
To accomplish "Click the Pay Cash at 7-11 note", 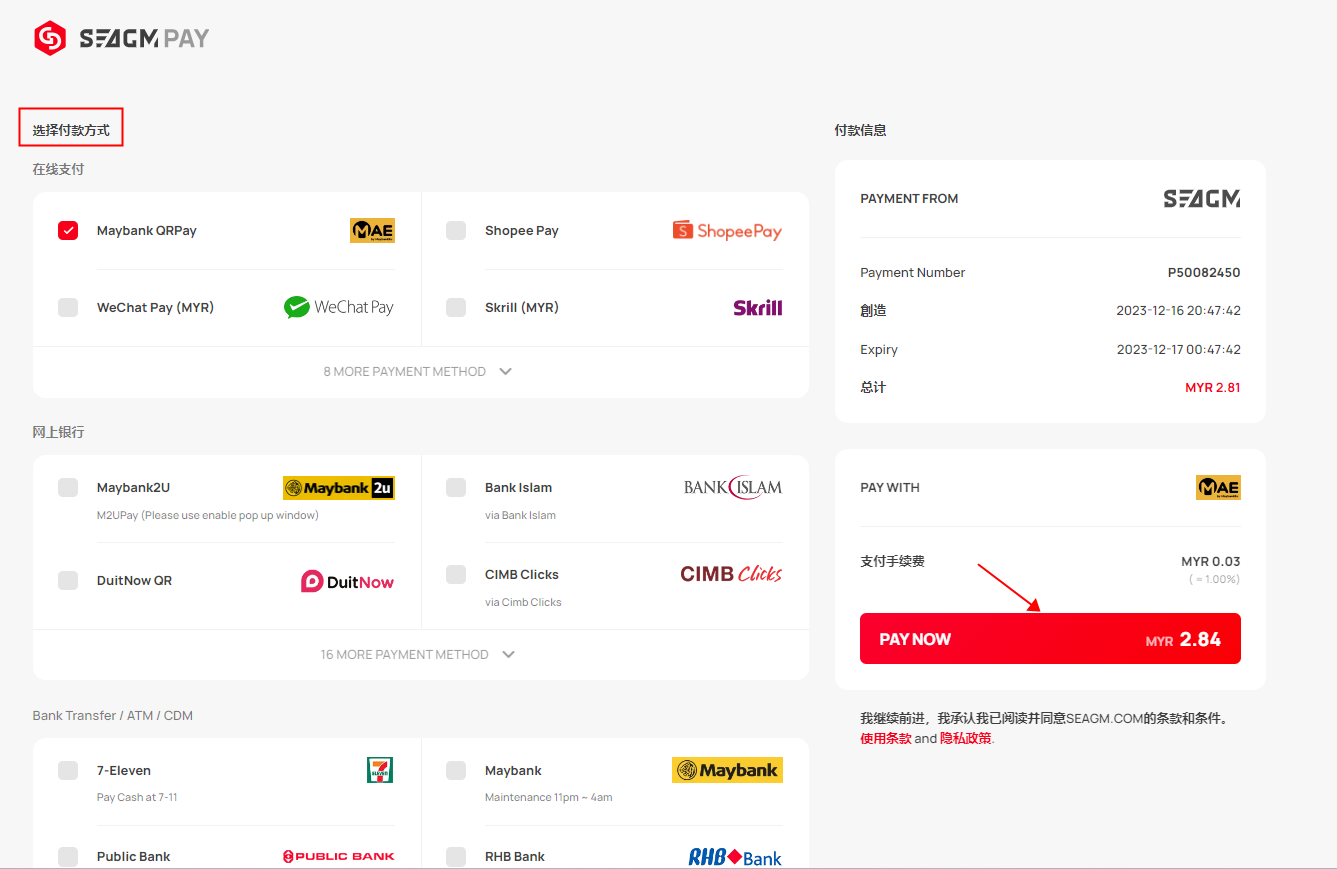I will [137, 798].
